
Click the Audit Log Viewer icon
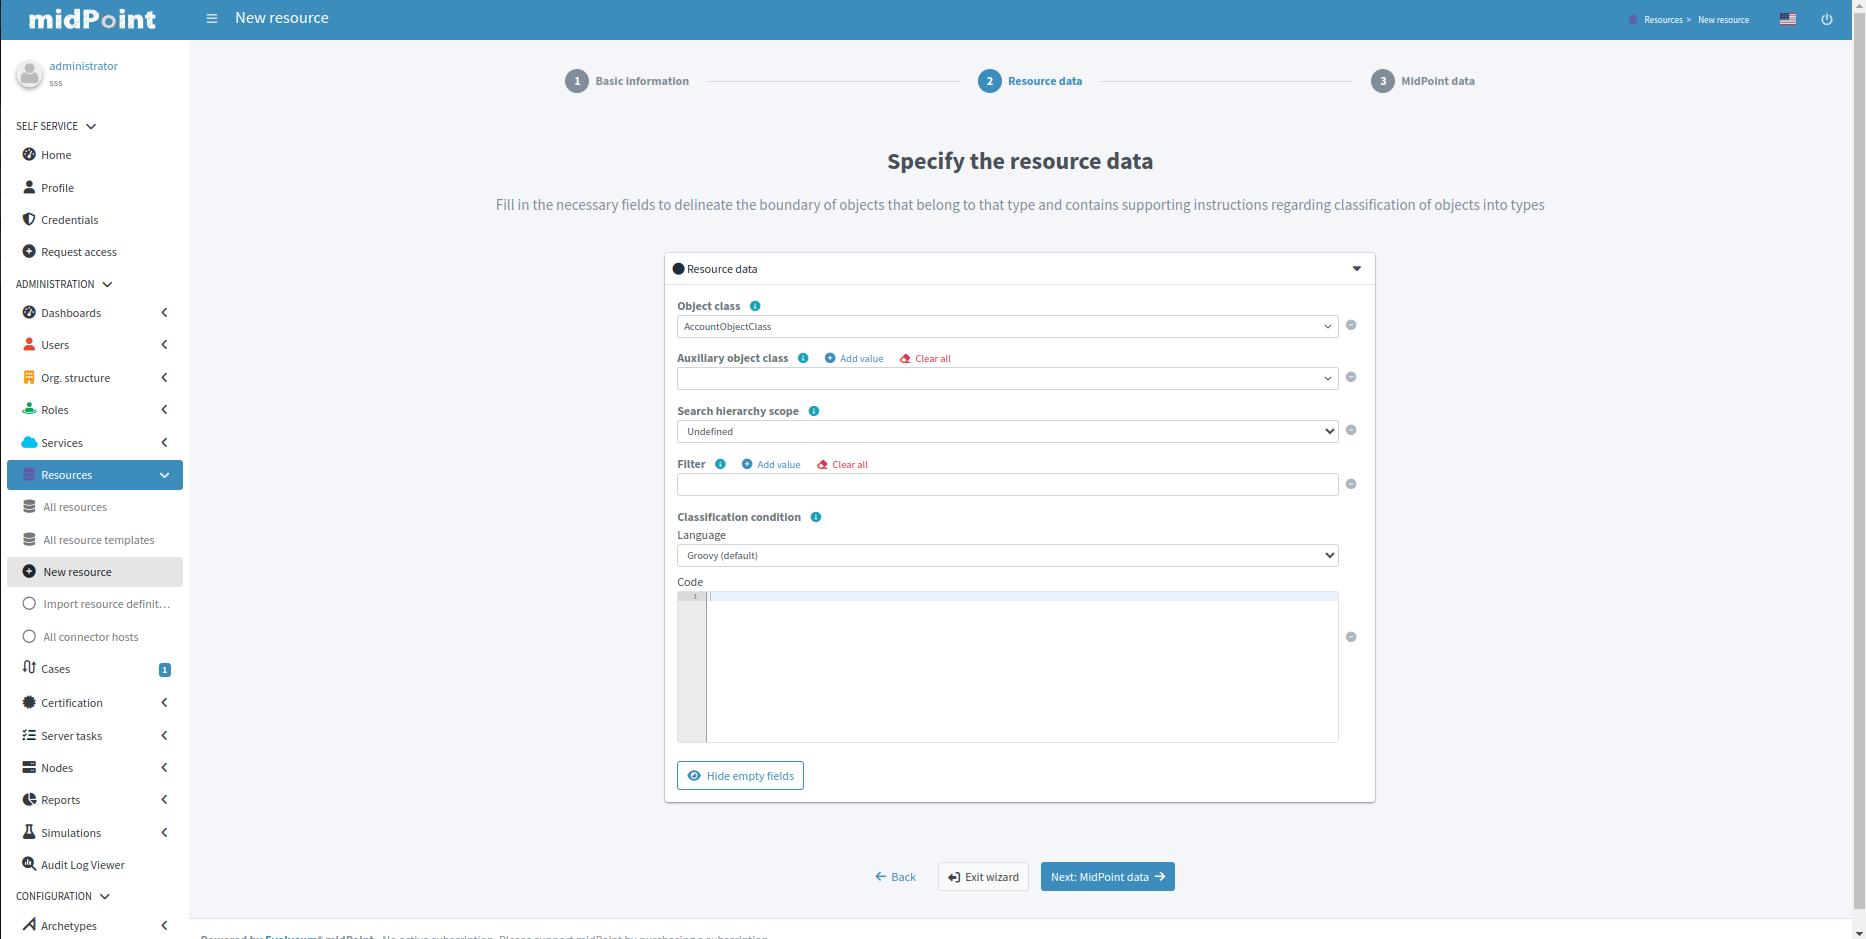click(29, 865)
